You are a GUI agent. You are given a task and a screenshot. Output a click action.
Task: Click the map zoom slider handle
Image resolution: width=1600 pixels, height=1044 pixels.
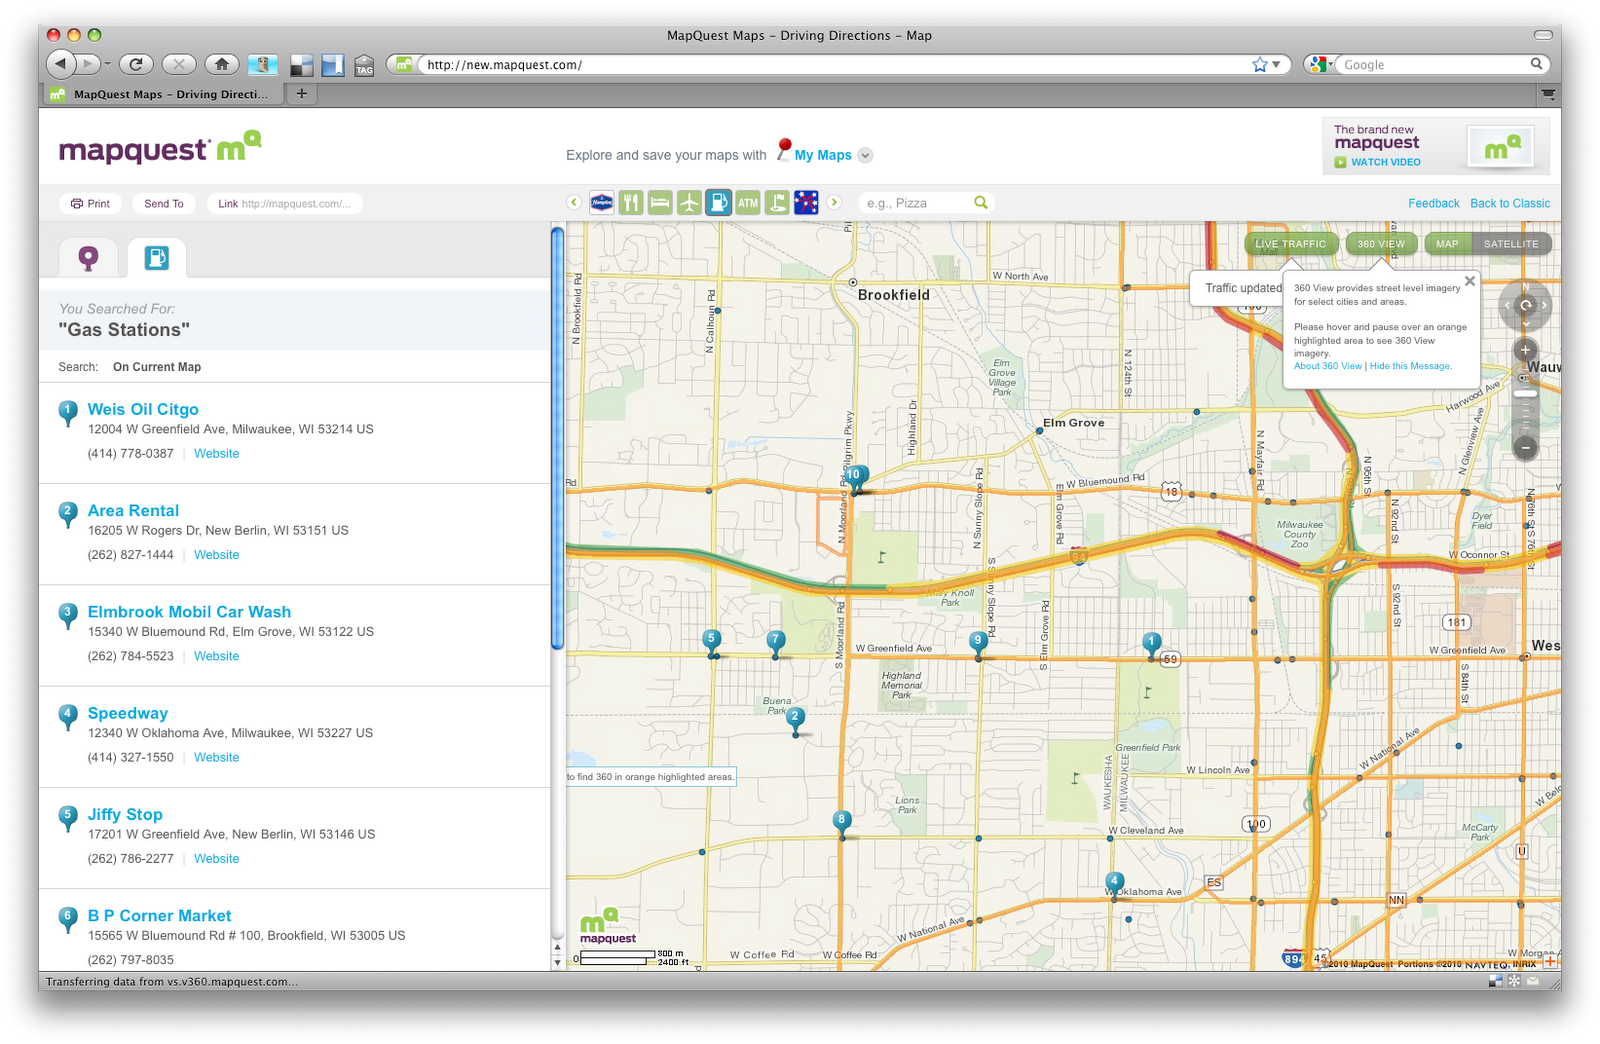pyautogui.click(x=1525, y=393)
